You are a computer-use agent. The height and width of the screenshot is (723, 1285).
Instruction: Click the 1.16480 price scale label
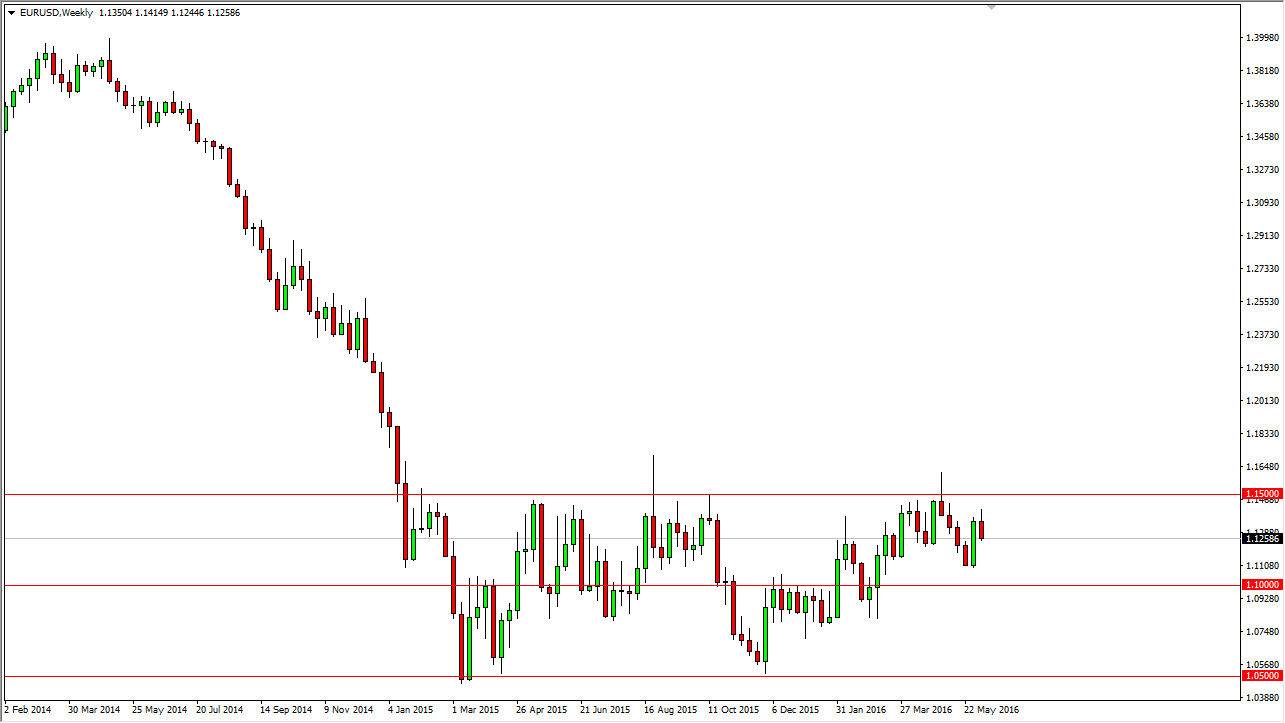pyautogui.click(x=1263, y=467)
